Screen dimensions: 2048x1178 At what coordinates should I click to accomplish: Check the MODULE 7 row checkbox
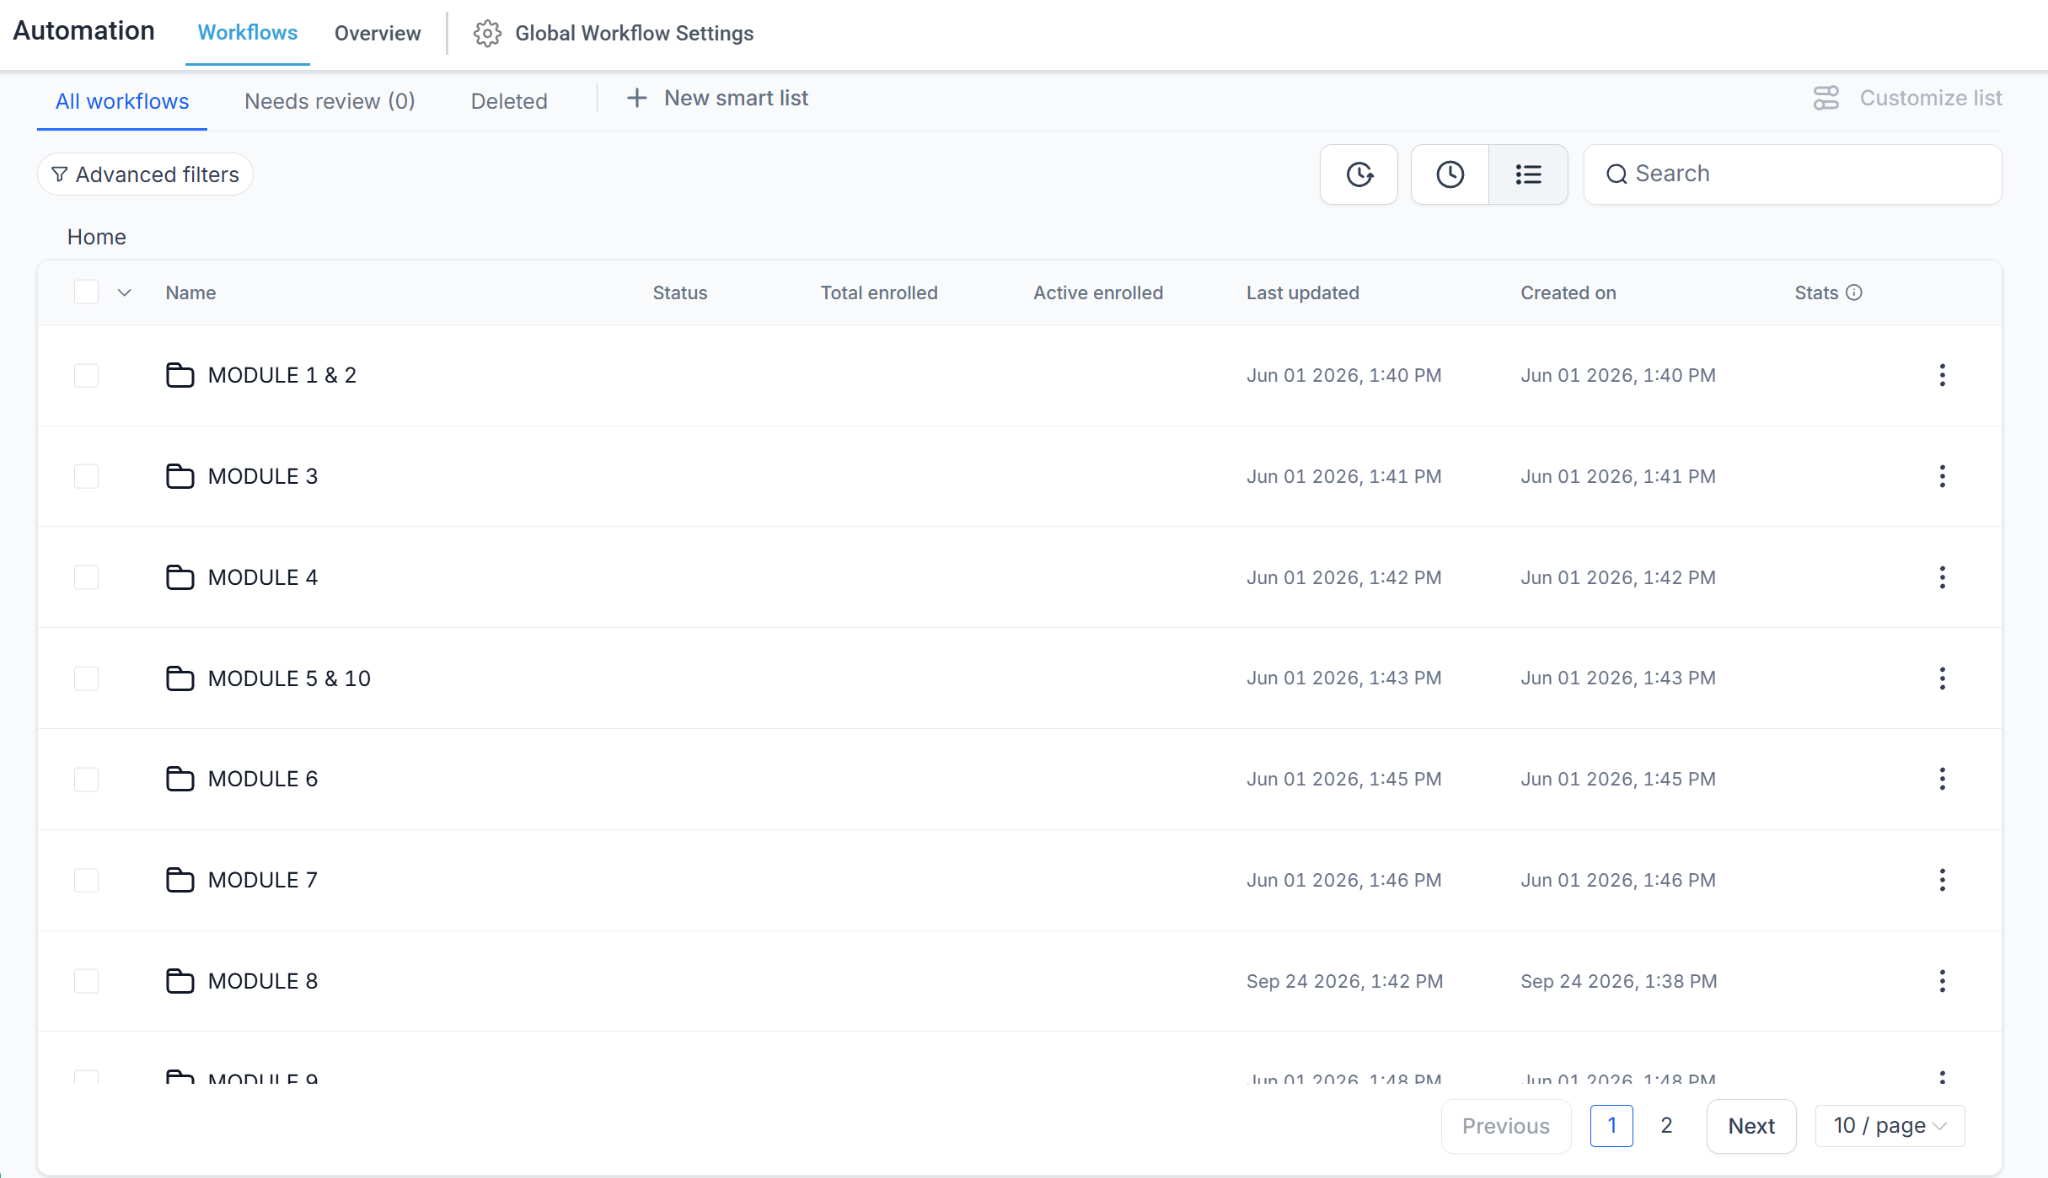coord(87,880)
